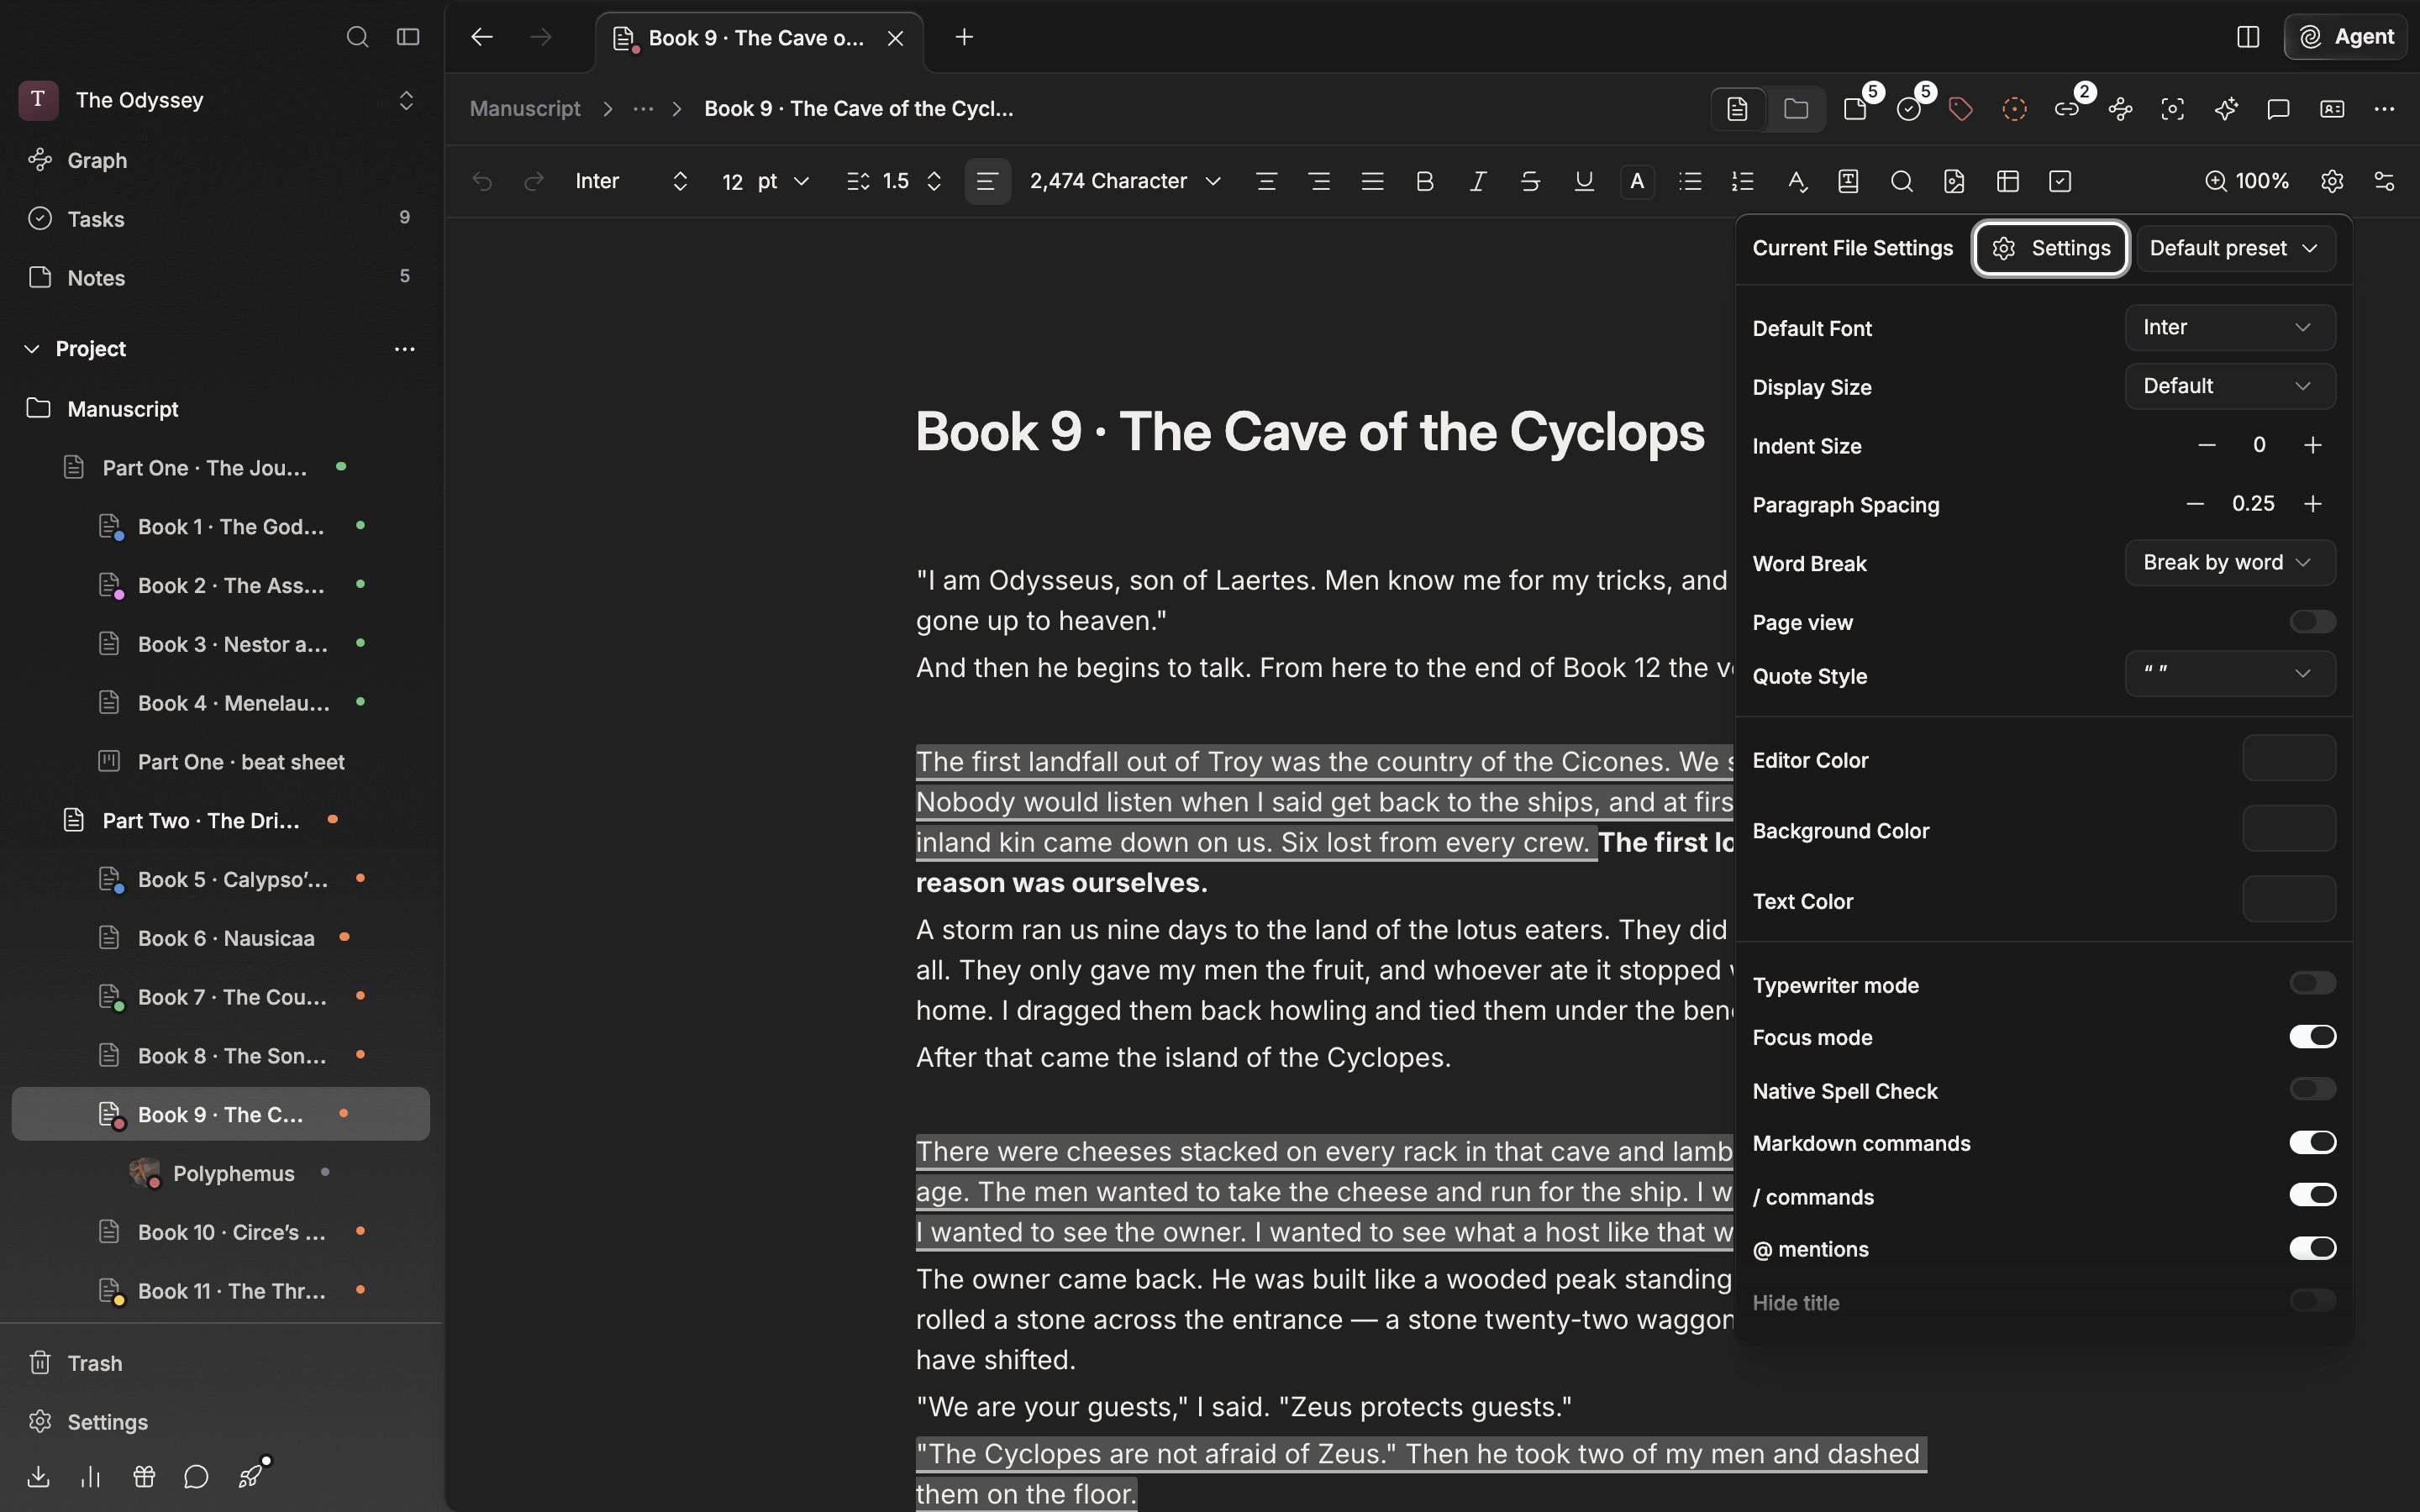The image size is (2420, 1512).
Task: Select the Book 9 Cave tab
Action: 757,38
